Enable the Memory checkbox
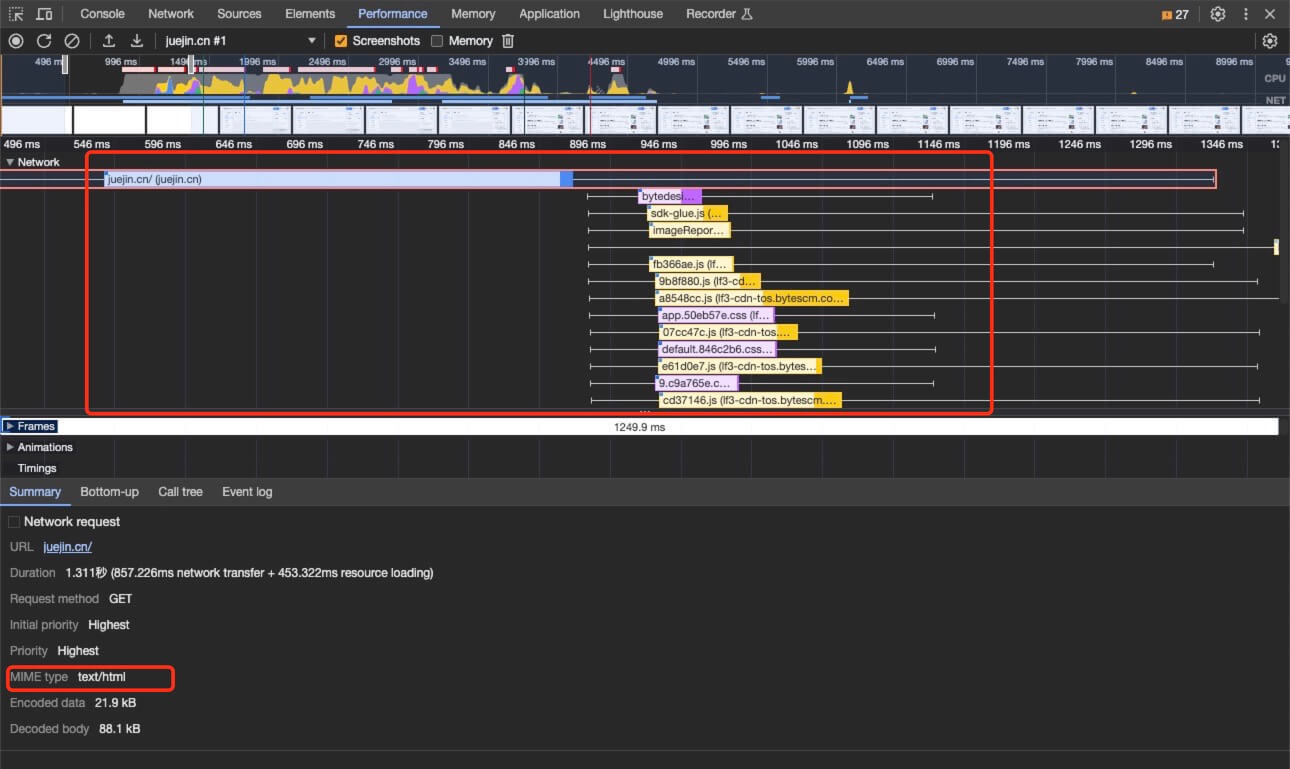 point(437,41)
